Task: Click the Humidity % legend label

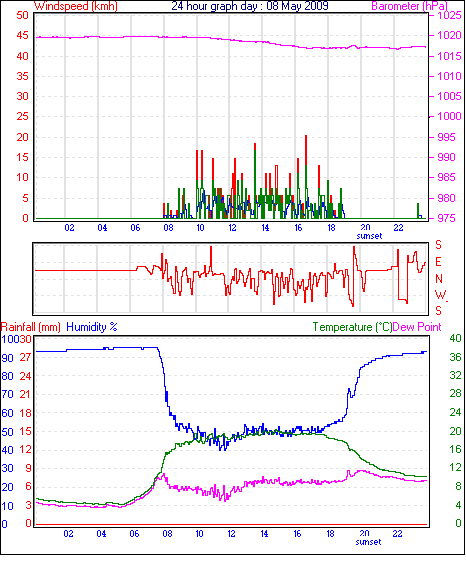Action: pyautogui.click(x=92, y=327)
